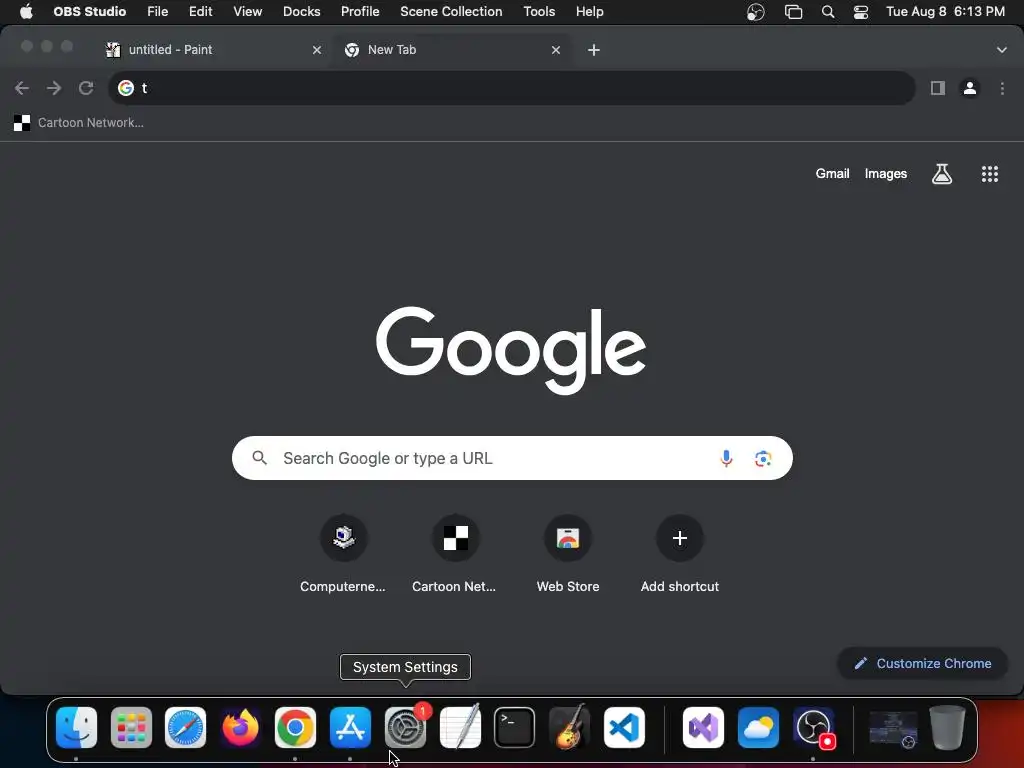Open the cloud weather app in dock
Image resolution: width=1024 pixels, height=768 pixels.
pyautogui.click(x=758, y=727)
